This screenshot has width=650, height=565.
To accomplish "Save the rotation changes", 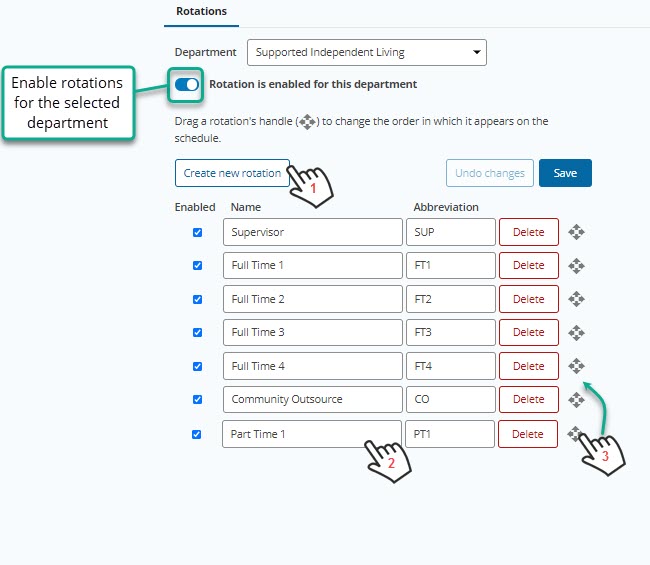I will point(565,173).
